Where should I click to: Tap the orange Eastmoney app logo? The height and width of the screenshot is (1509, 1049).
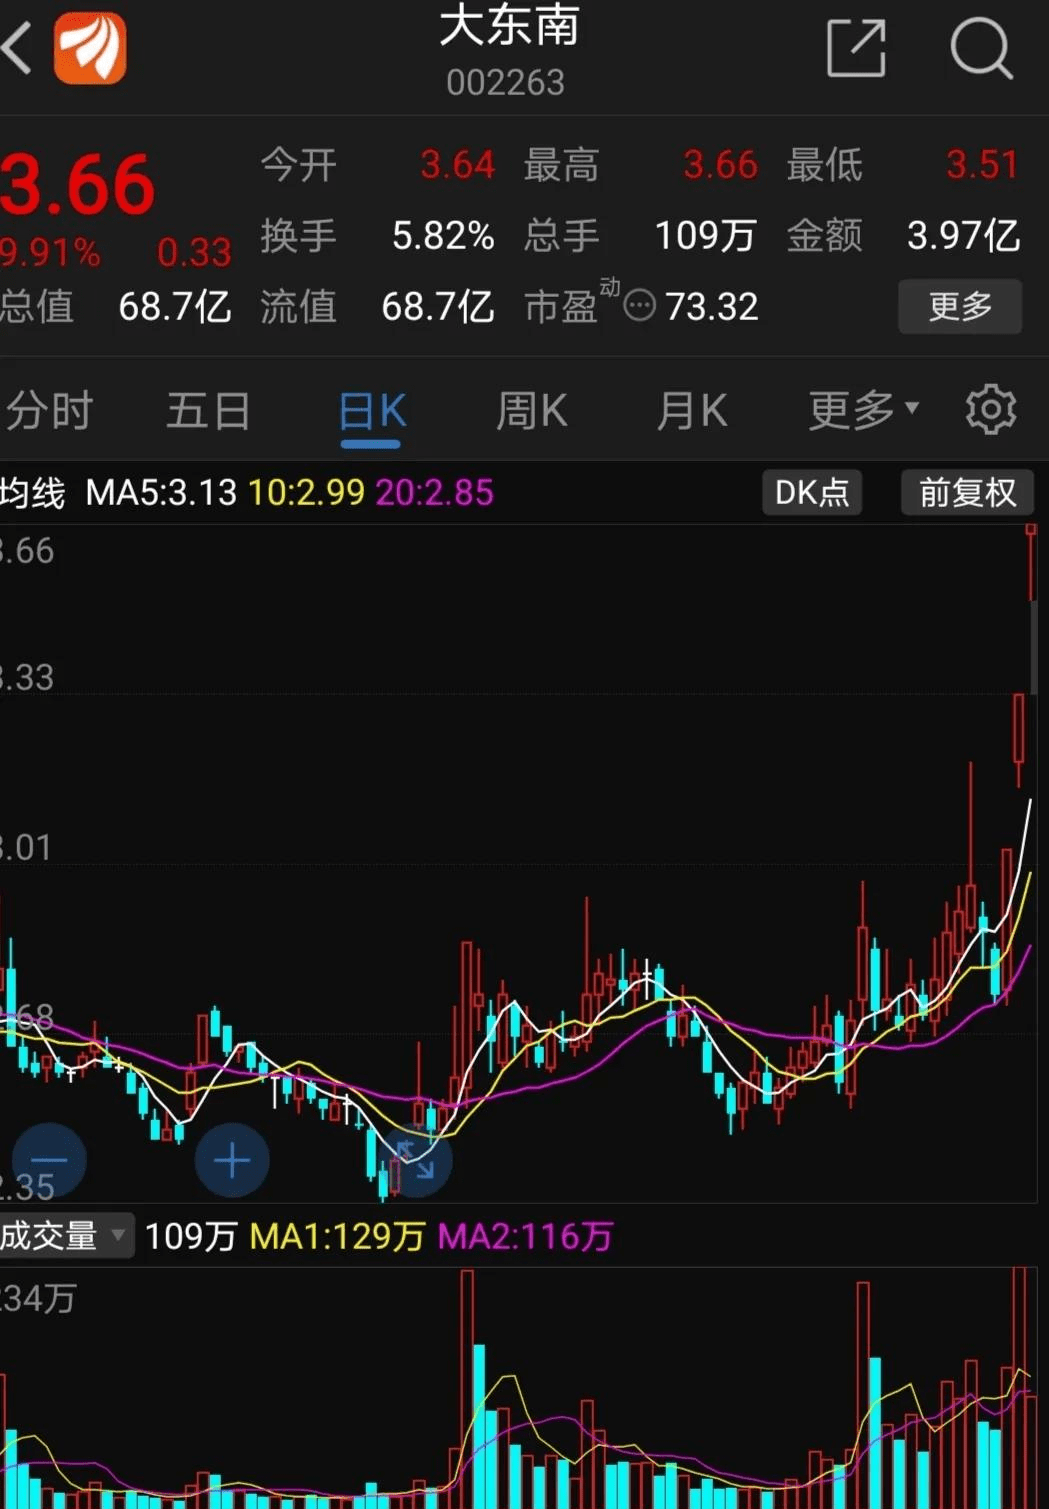90,48
